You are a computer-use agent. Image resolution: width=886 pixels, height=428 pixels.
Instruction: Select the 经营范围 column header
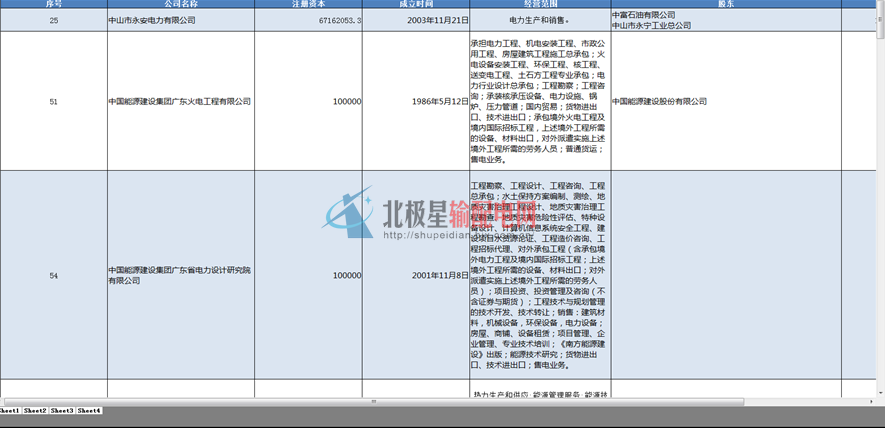click(x=540, y=3)
